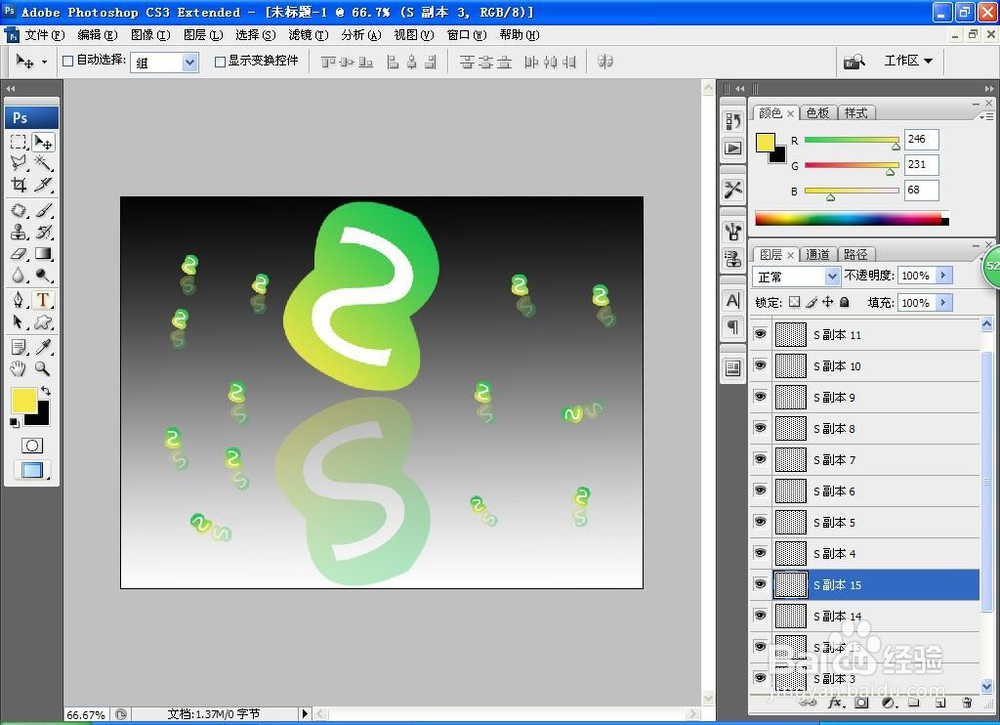
Task: Select the Rectangular Marquee tool
Action: pos(18,142)
